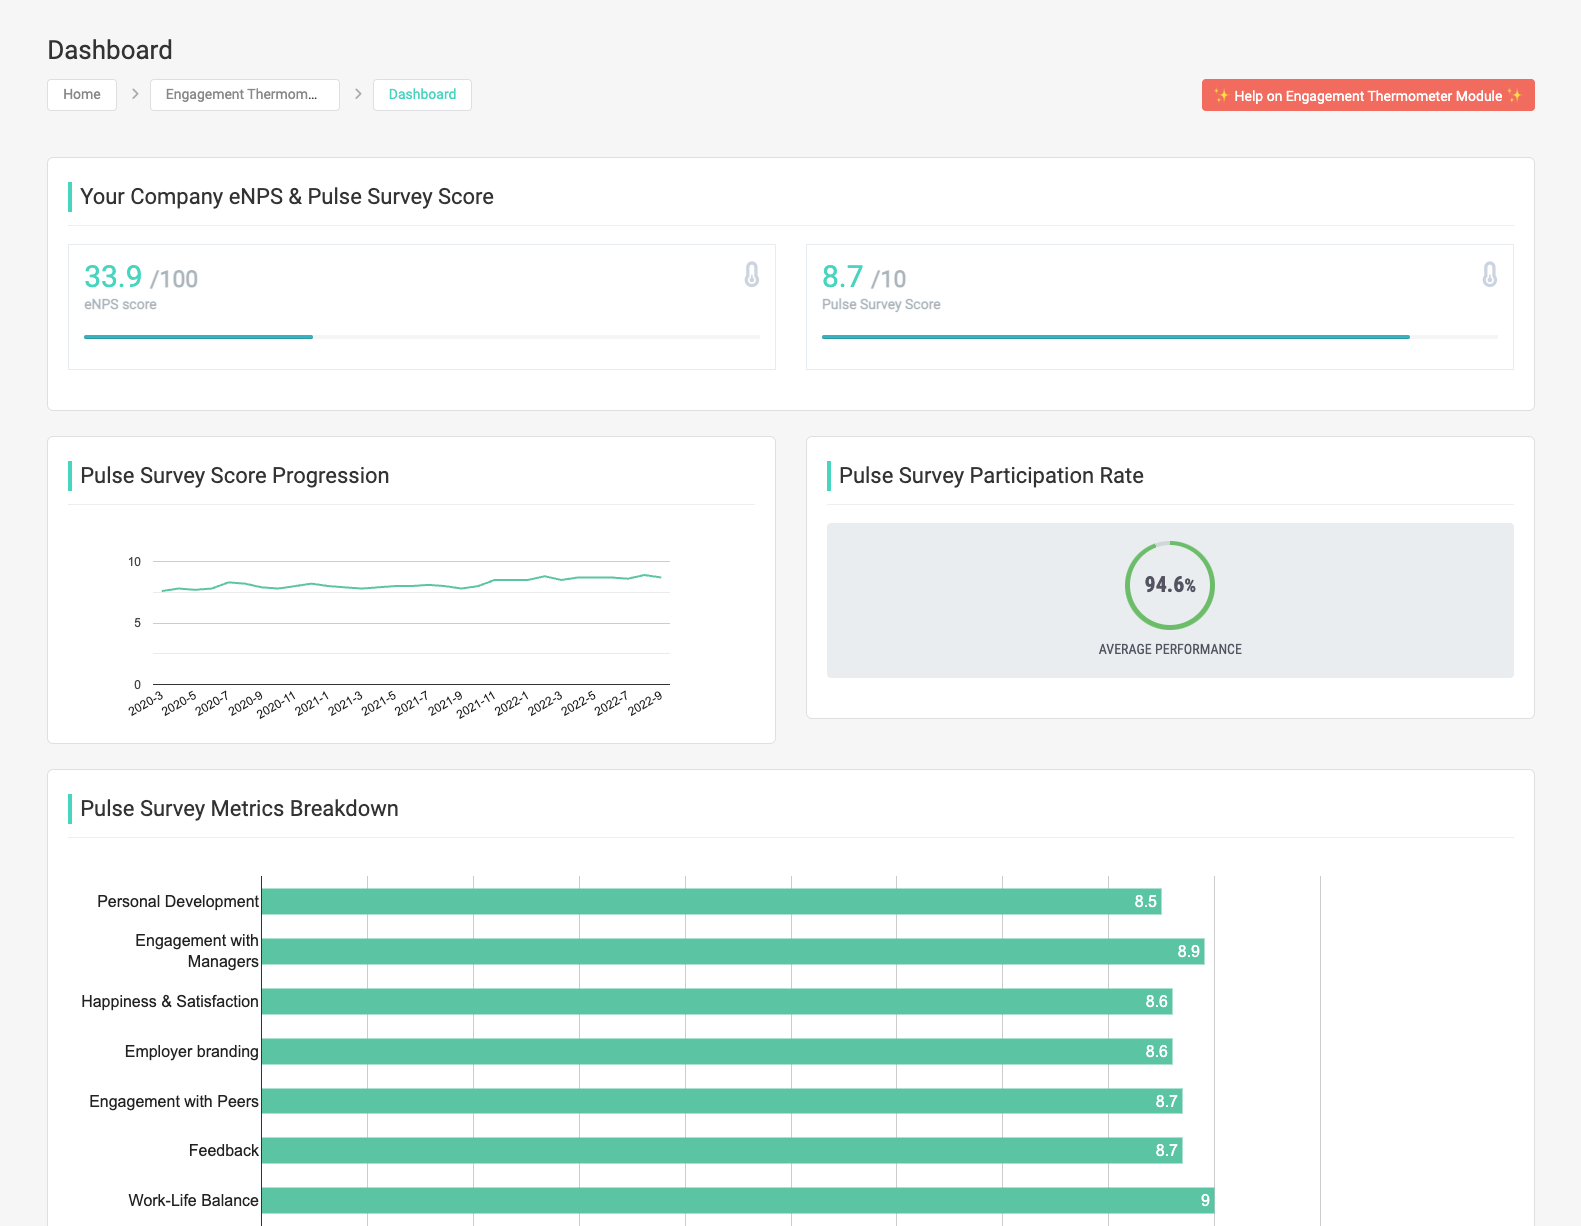Click the Feedback axis label
The height and width of the screenshot is (1226, 1581).
tap(224, 1150)
